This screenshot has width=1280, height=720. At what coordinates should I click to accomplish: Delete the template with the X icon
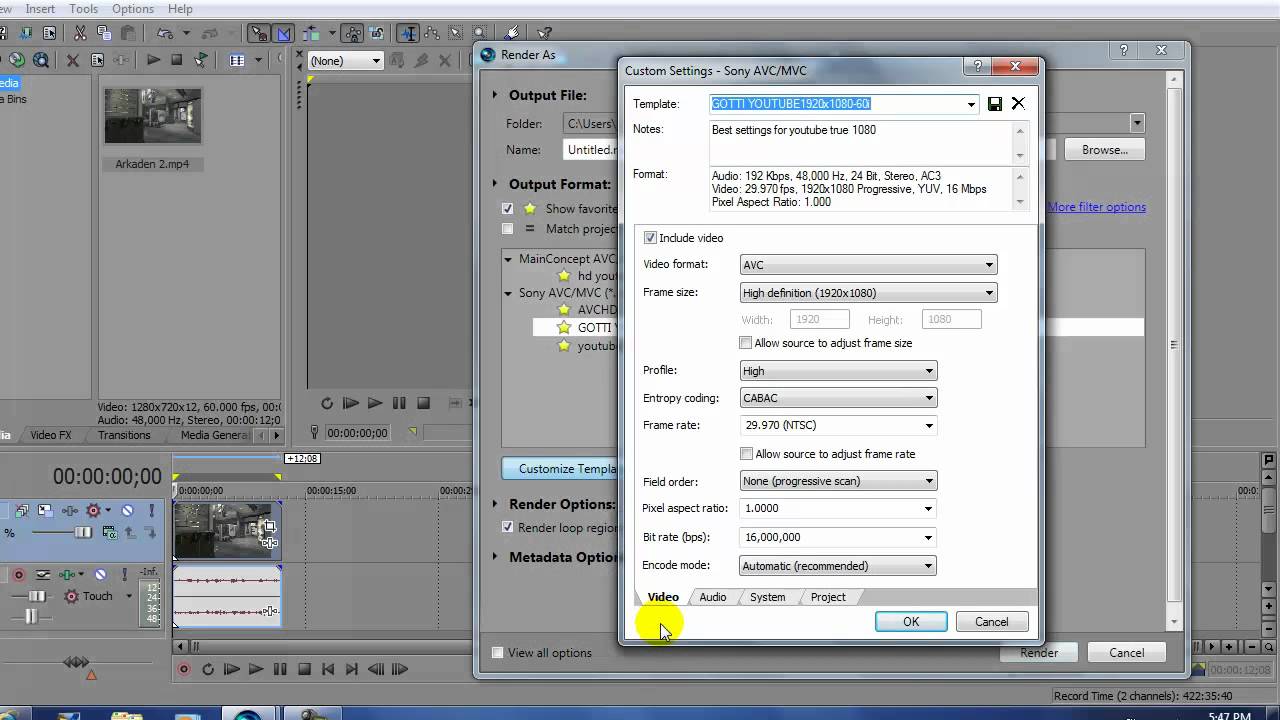tap(1018, 104)
